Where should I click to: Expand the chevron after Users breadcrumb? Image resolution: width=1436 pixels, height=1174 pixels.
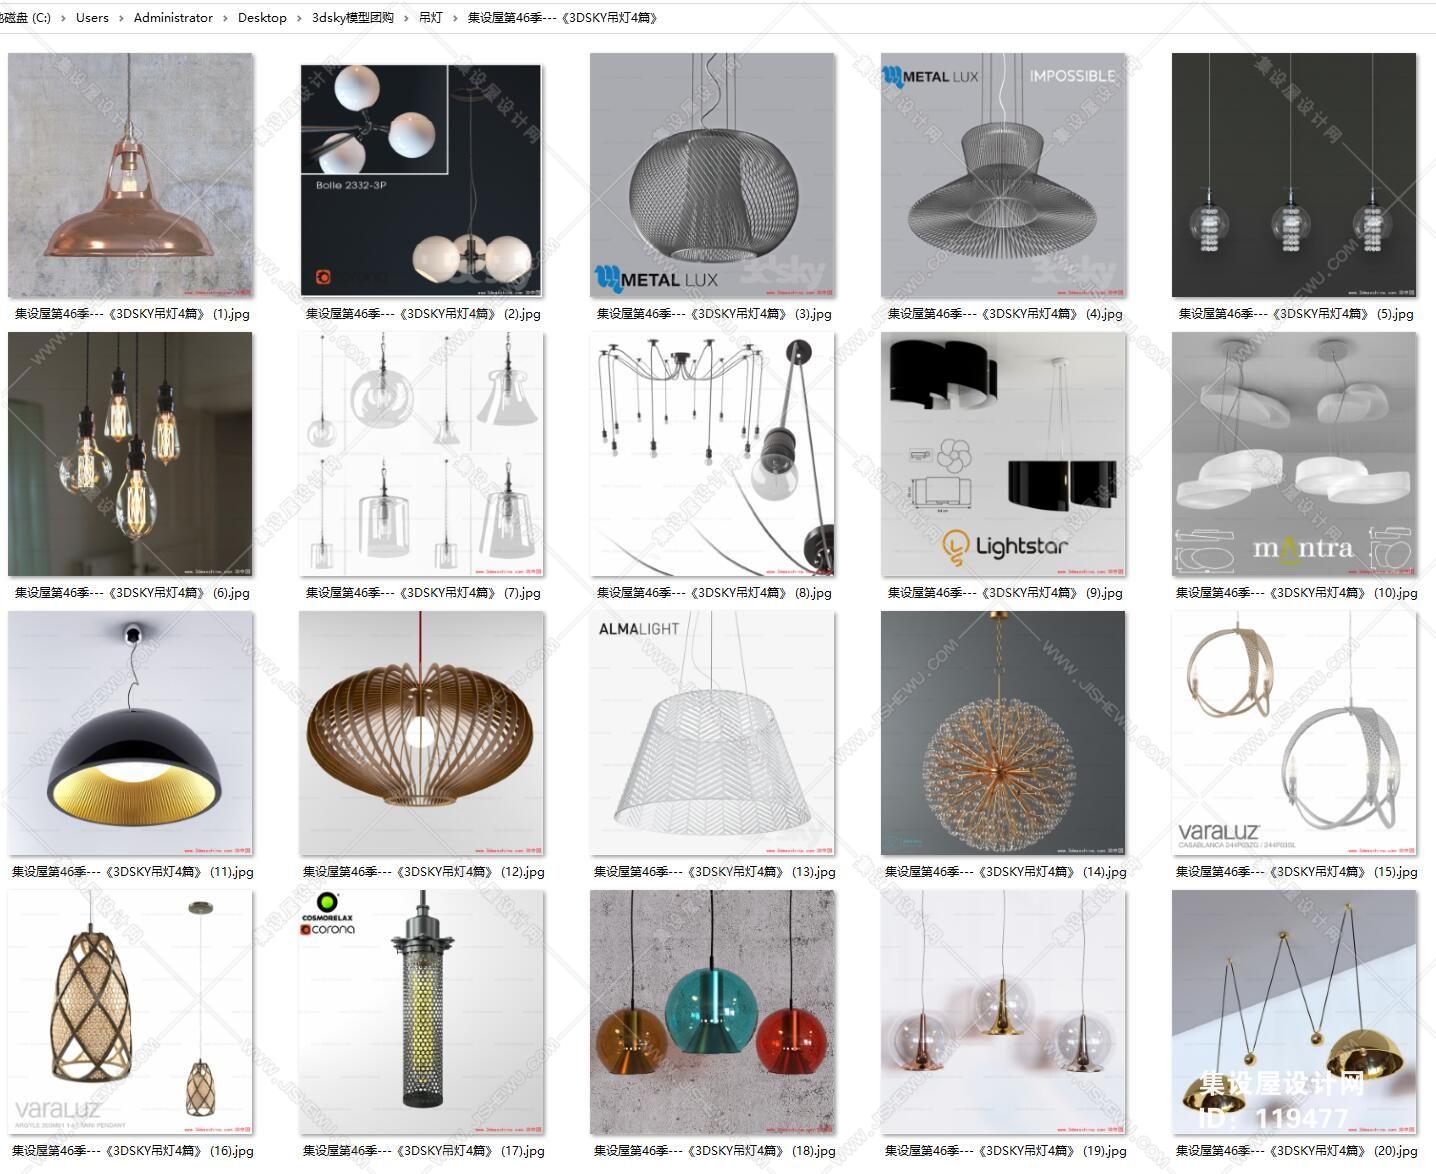point(121,18)
